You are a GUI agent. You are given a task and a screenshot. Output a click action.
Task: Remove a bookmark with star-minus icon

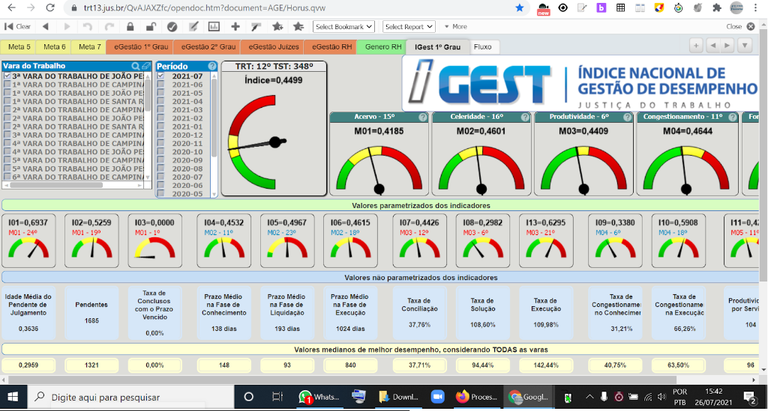[x=298, y=26]
